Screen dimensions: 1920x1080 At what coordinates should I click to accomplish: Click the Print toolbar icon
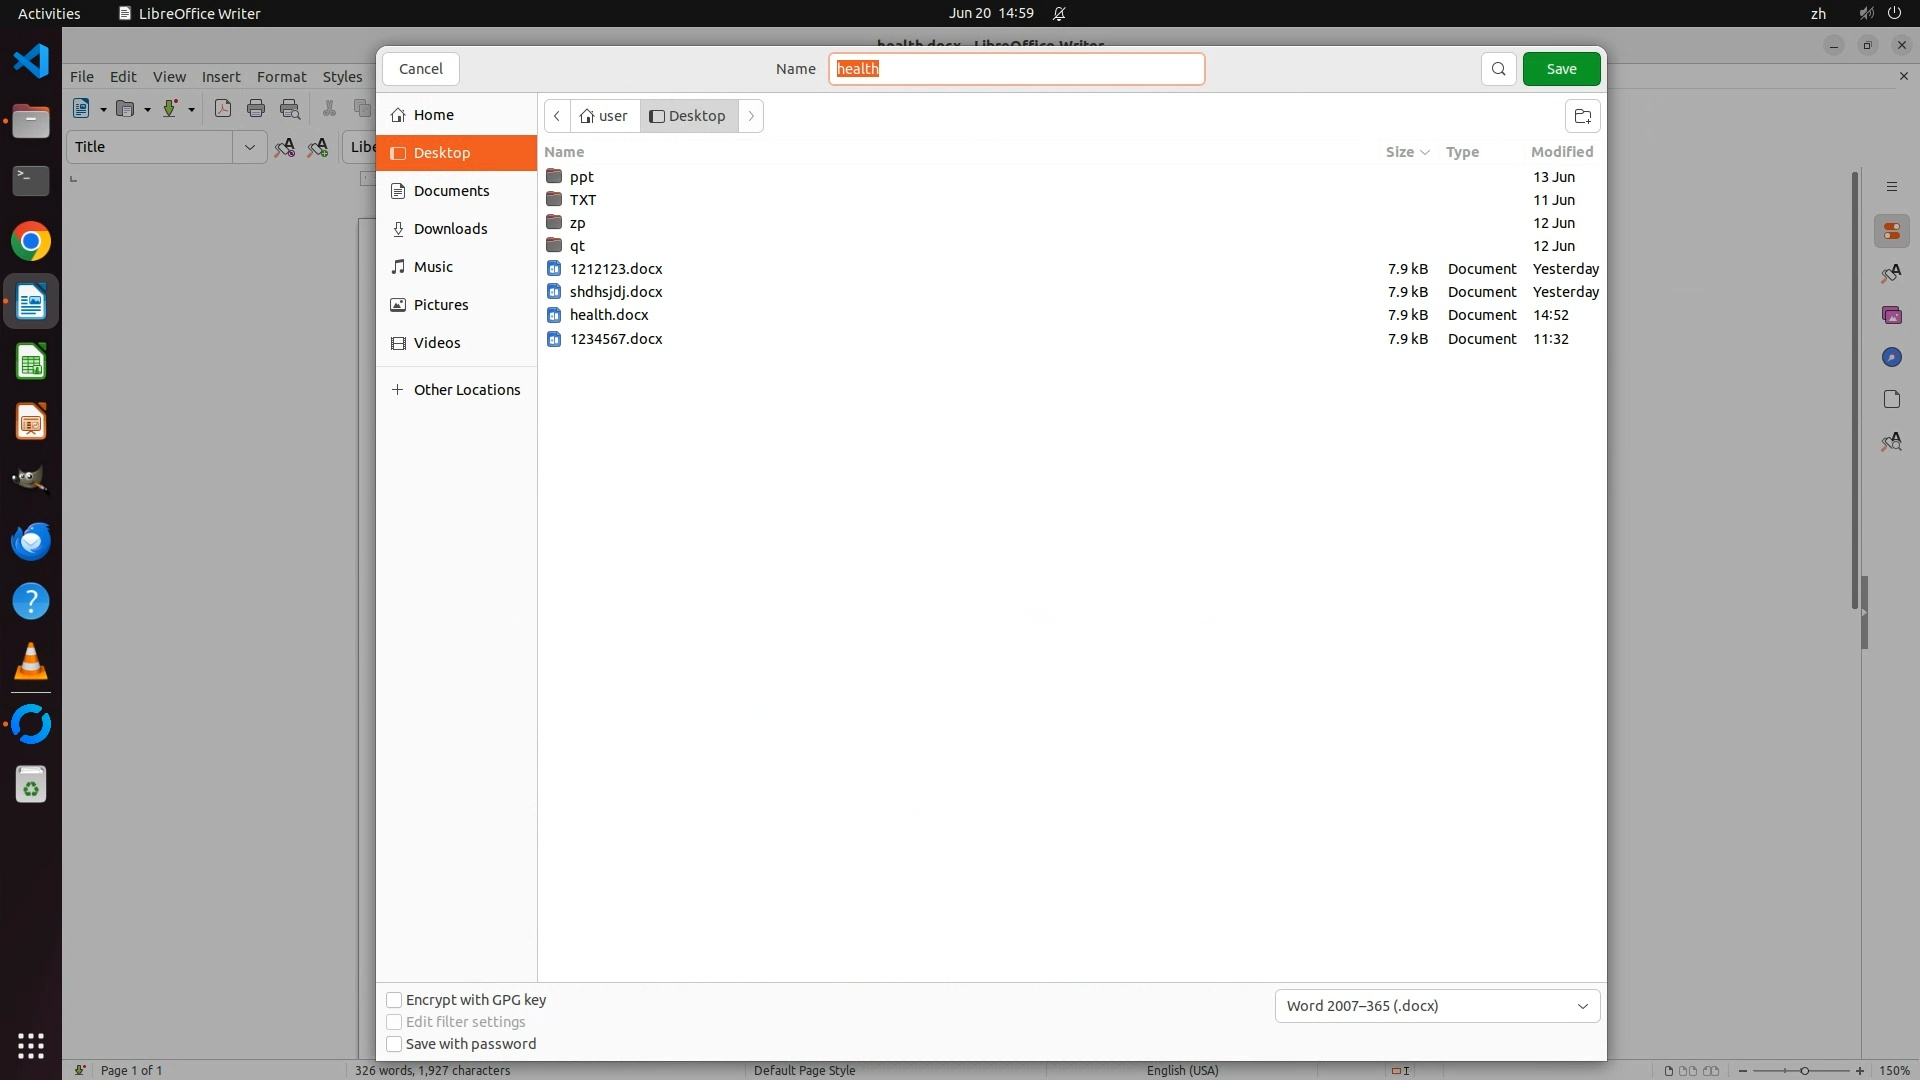tap(256, 108)
